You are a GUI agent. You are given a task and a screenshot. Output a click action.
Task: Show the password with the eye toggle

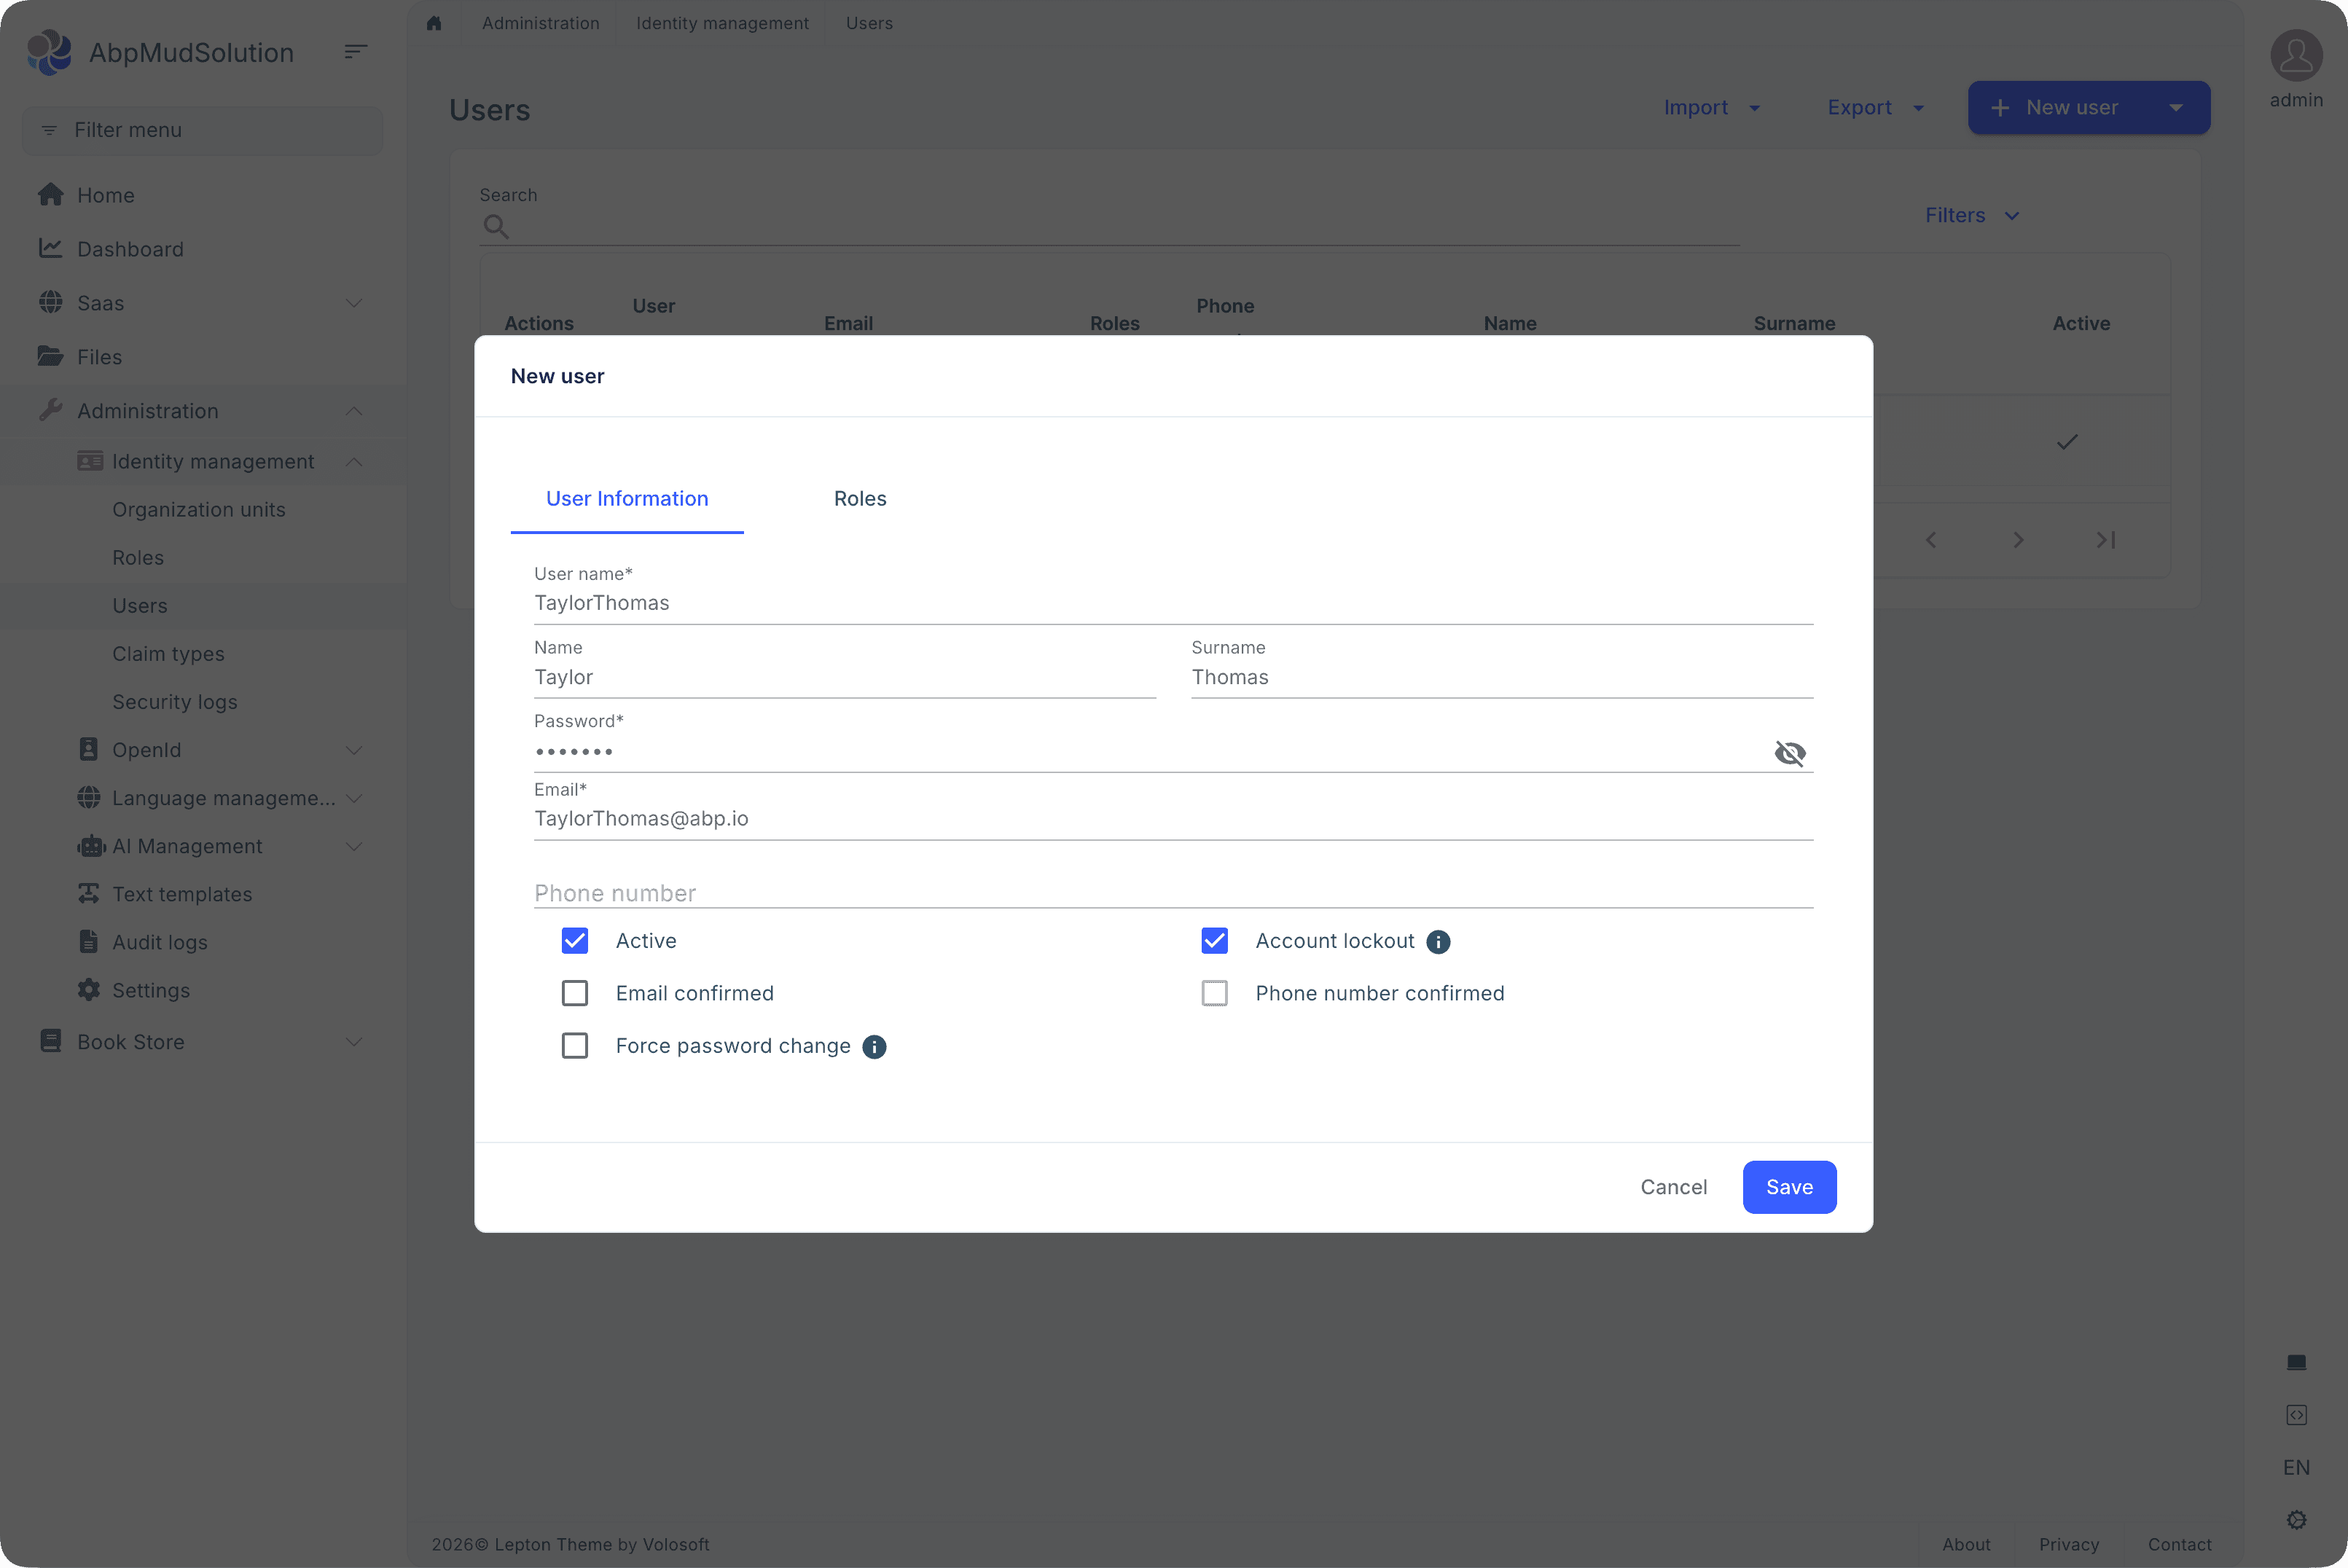[1790, 753]
